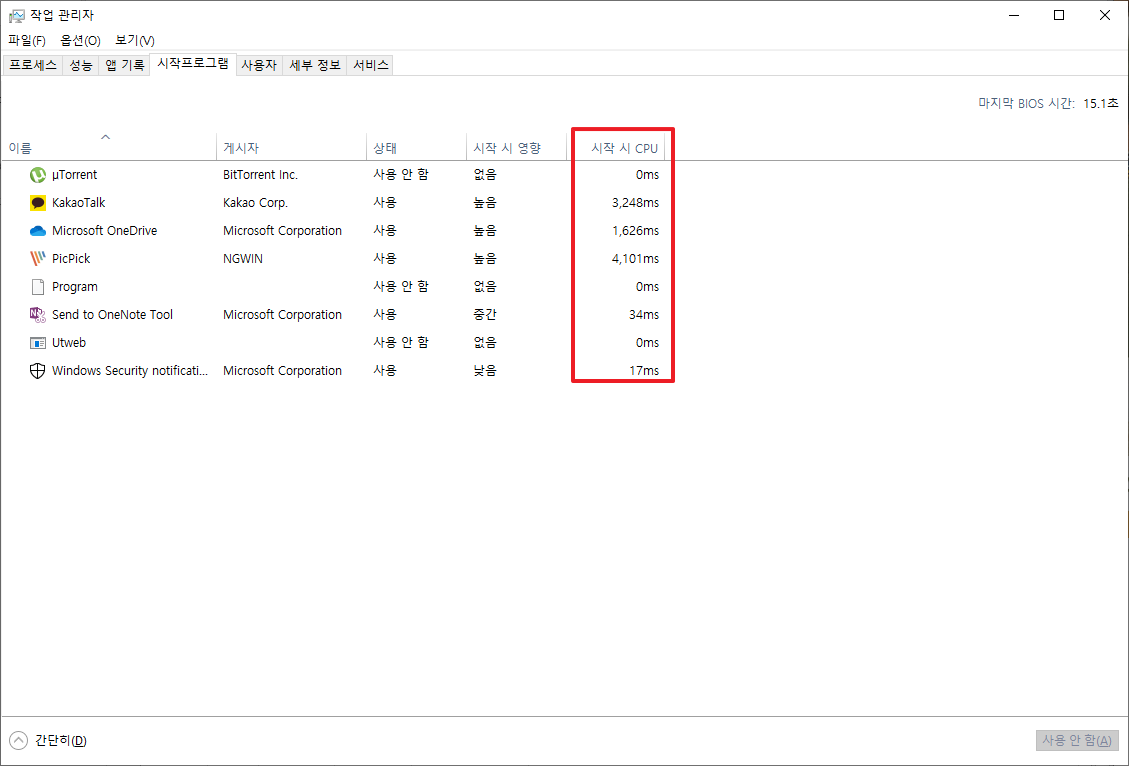This screenshot has height=766, width=1129.
Task: Open the 보기(V) menu
Action: pyautogui.click(x=135, y=40)
